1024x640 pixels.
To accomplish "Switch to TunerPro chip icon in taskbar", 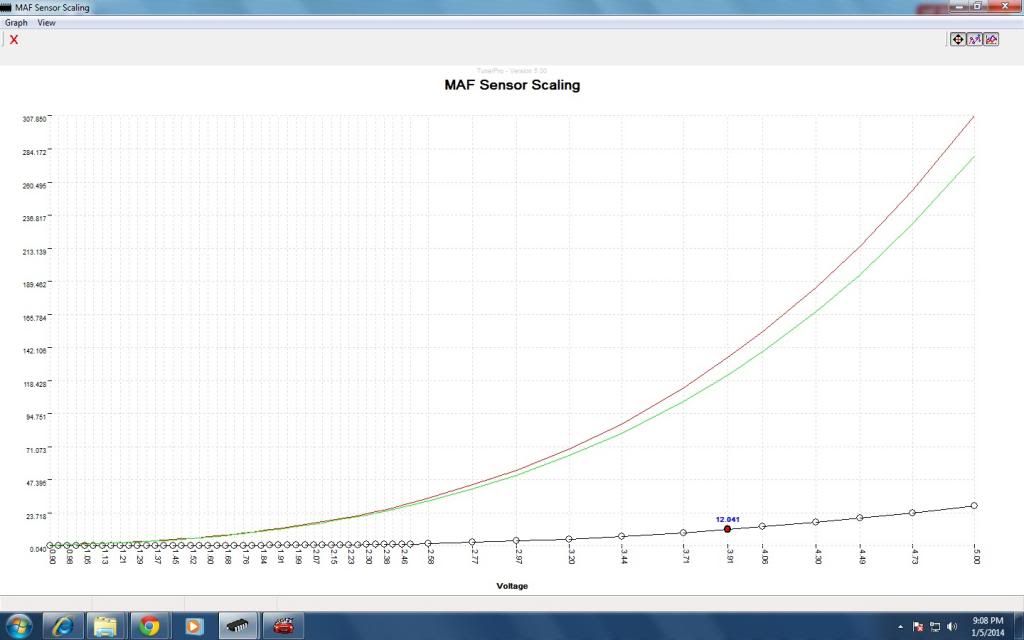I will click(x=238, y=626).
